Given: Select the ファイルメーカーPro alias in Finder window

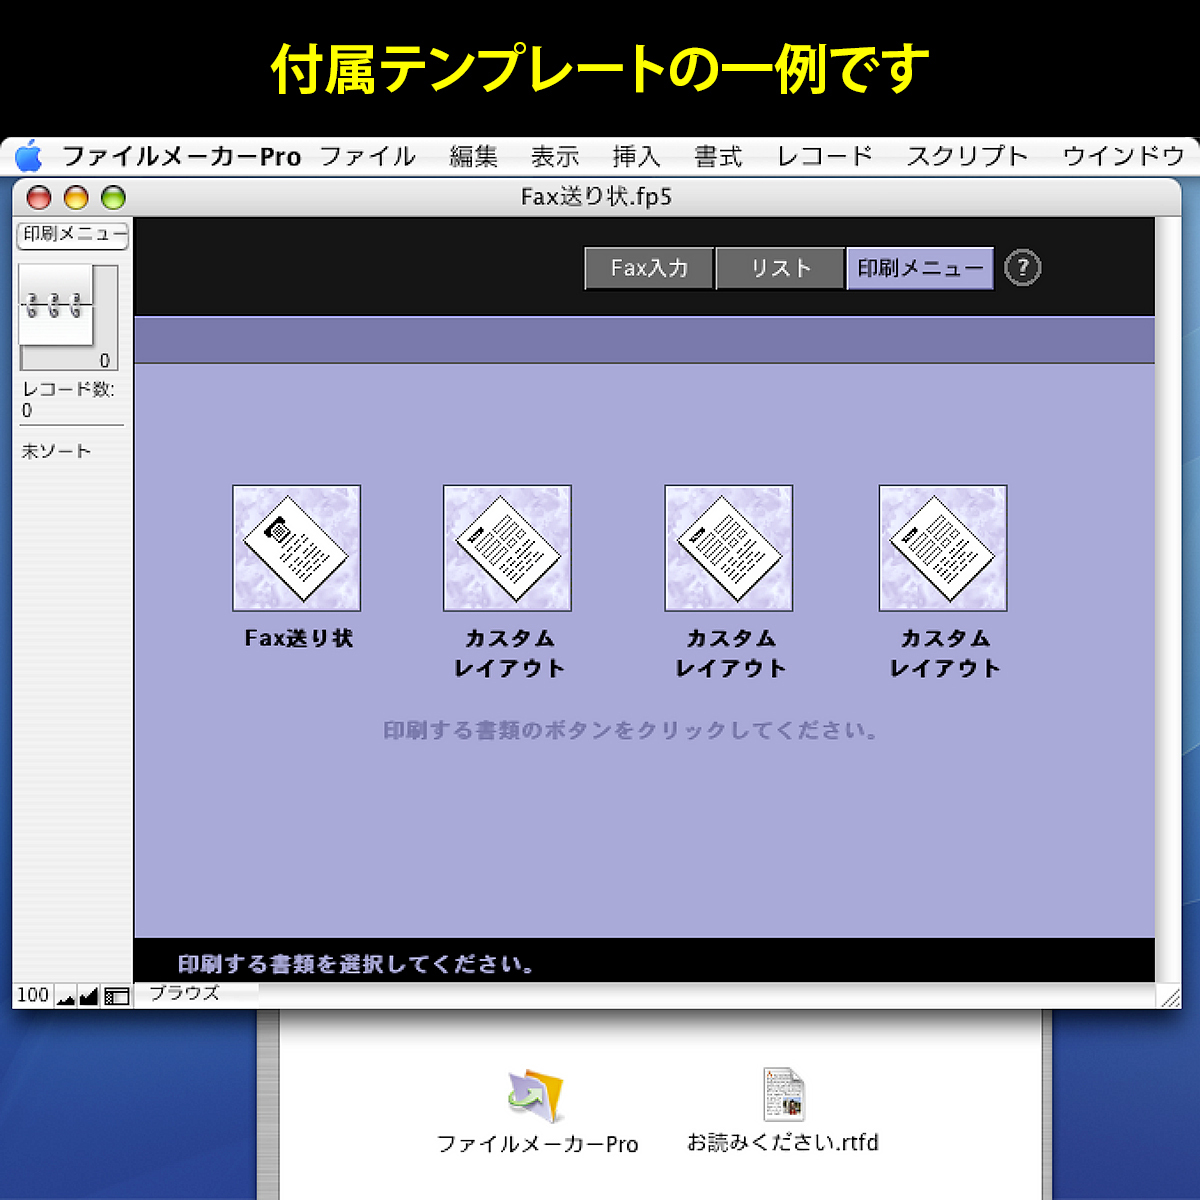Looking at the screenshot, I should tap(537, 1112).
